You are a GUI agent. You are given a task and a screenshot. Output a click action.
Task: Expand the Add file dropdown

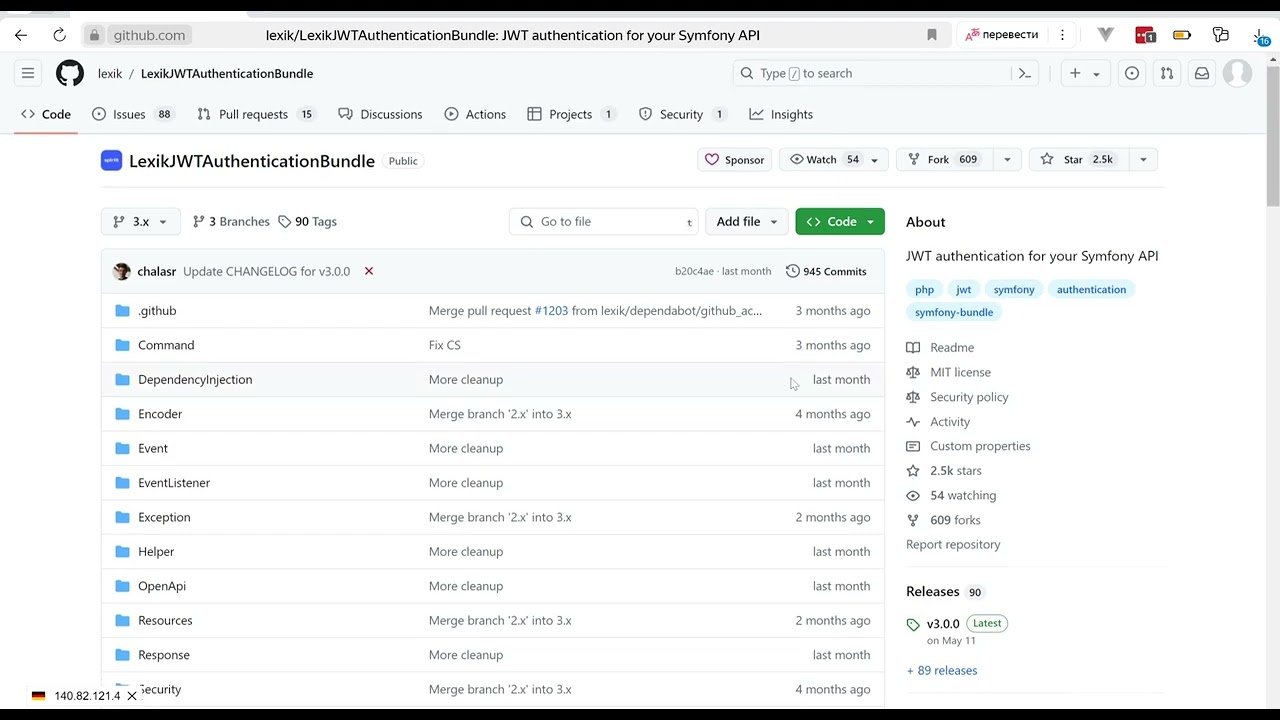tap(747, 222)
